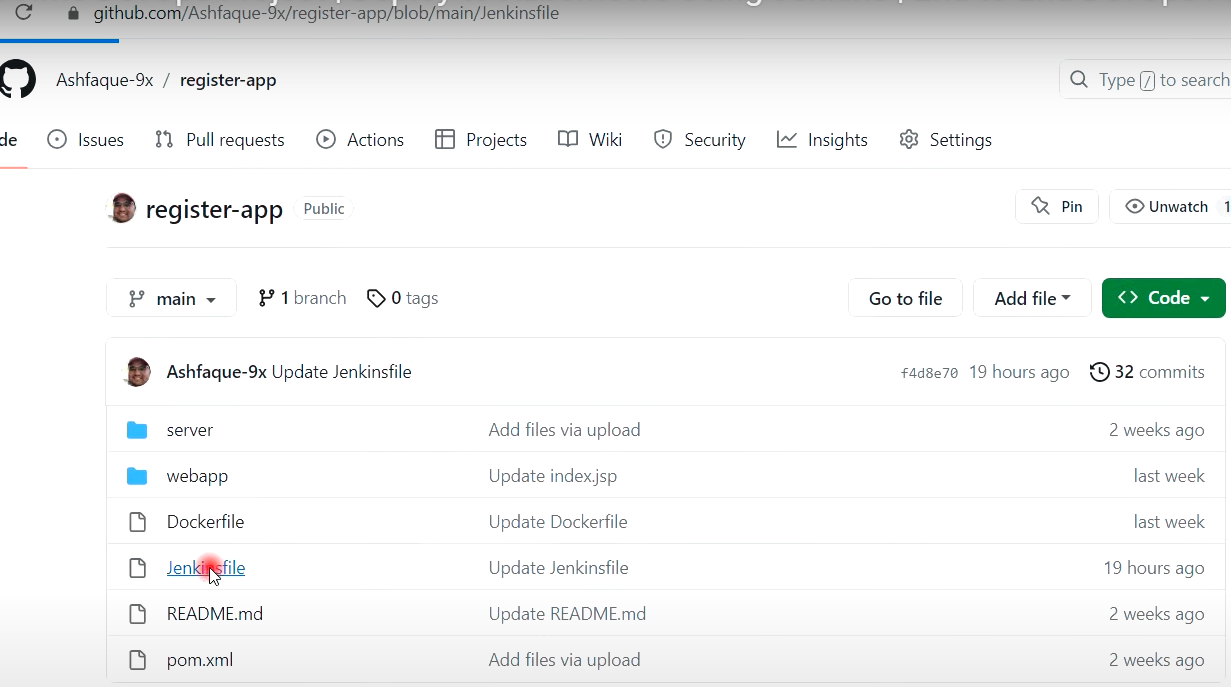Click the 2 weeks ago timestamp in server row

pos(1157,430)
